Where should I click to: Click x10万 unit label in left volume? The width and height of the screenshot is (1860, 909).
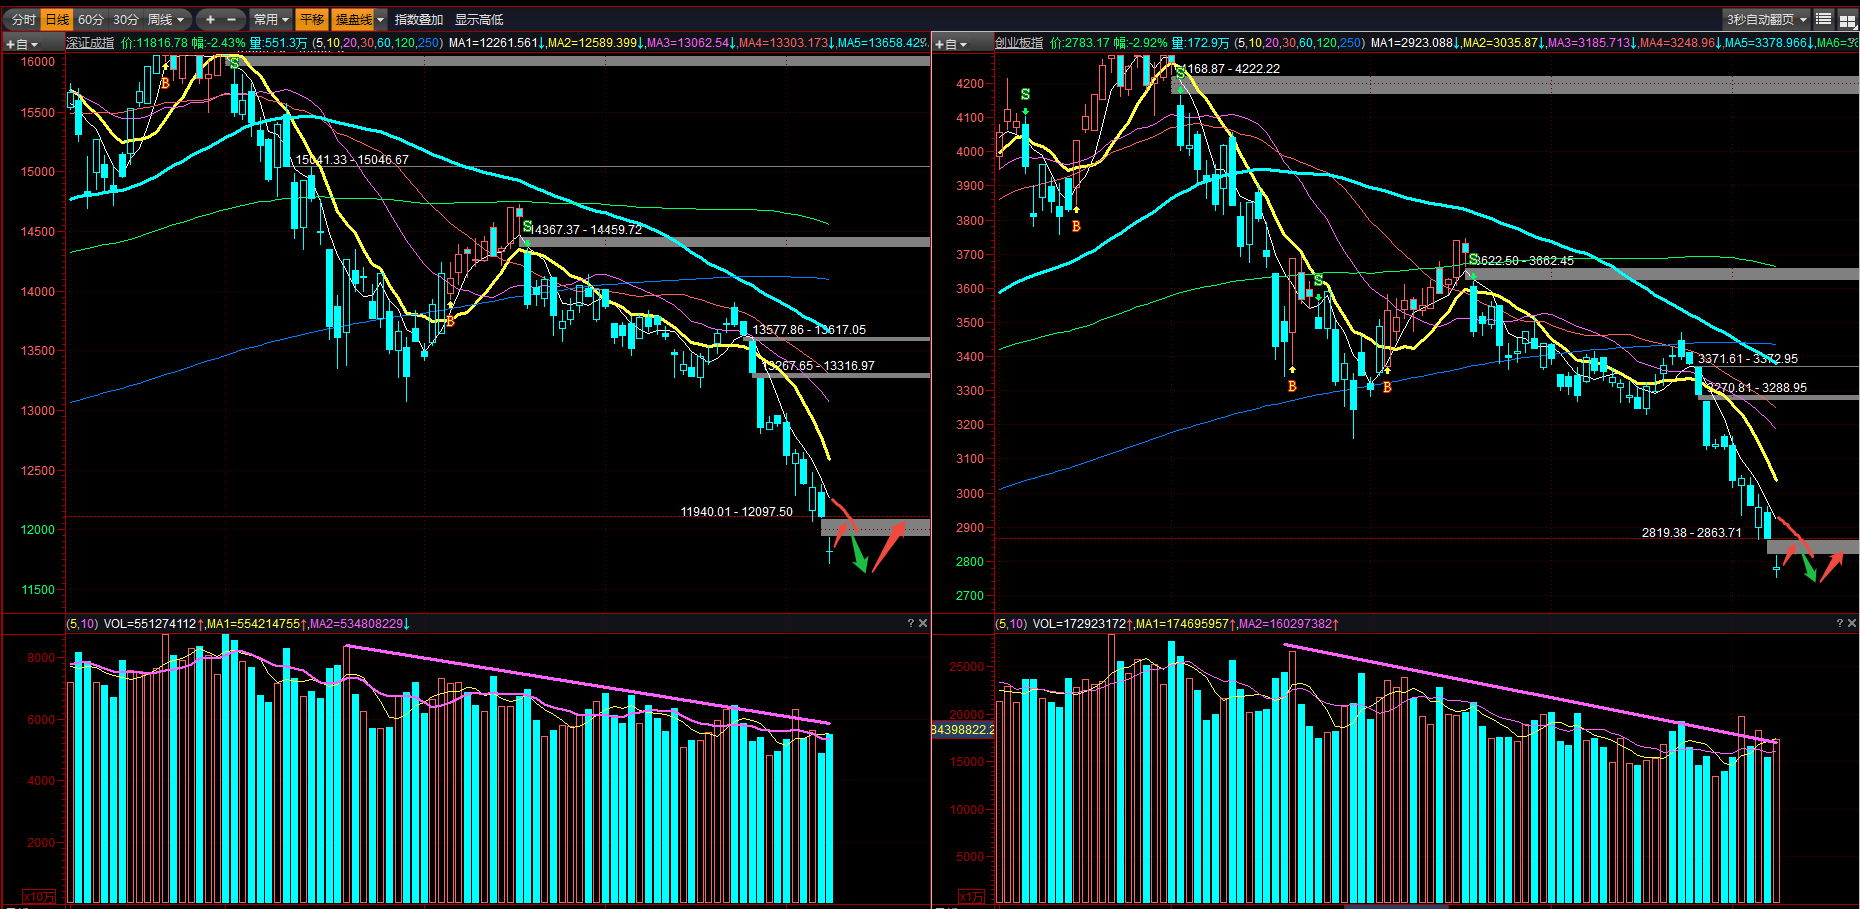pyautogui.click(x=39, y=897)
